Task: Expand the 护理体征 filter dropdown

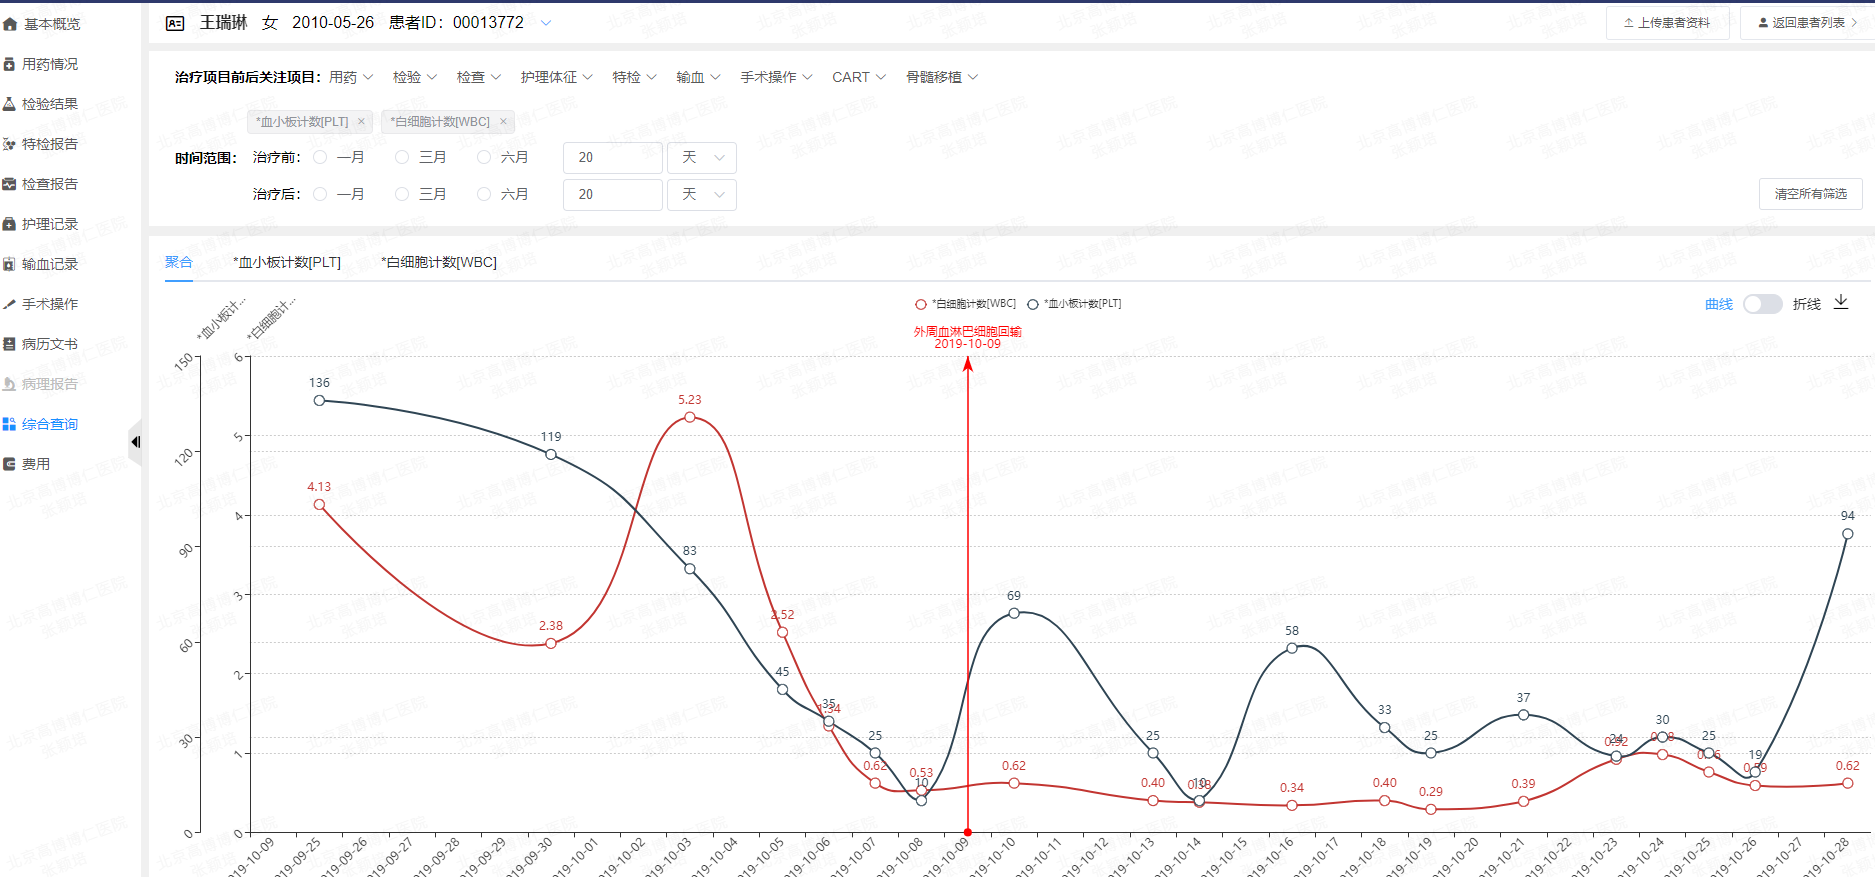Action: 557,77
